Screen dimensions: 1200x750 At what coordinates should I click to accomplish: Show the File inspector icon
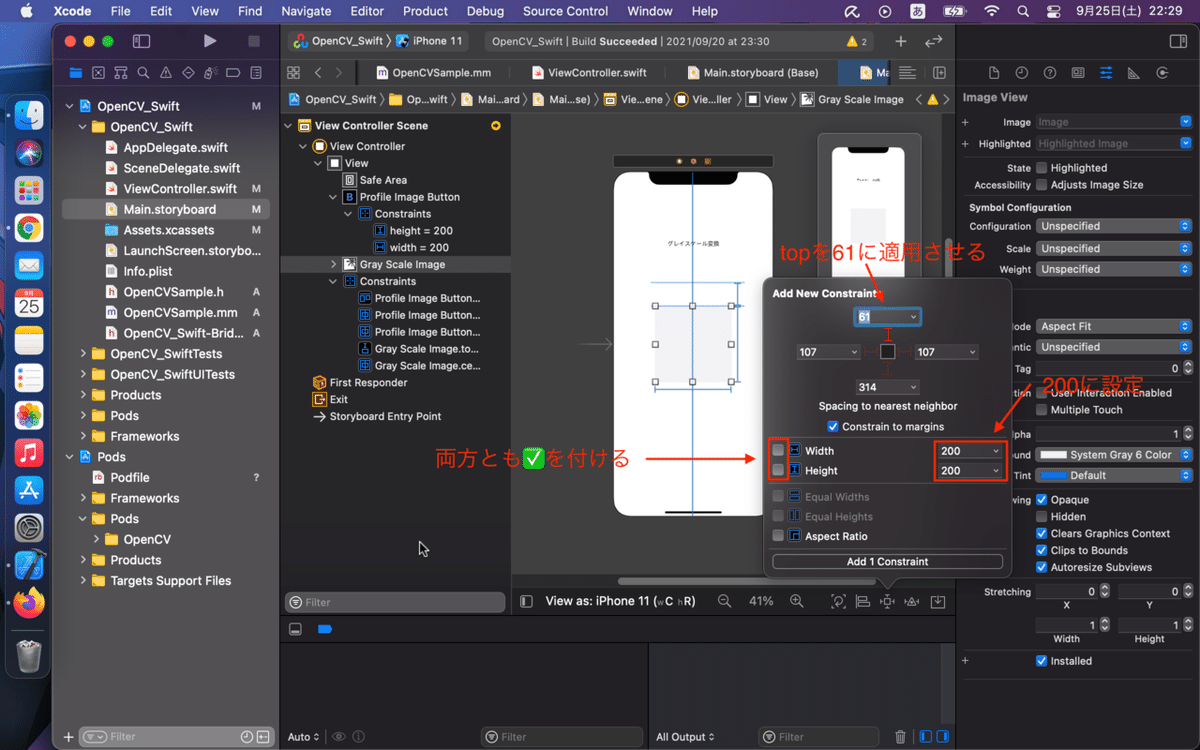click(993, 73)
